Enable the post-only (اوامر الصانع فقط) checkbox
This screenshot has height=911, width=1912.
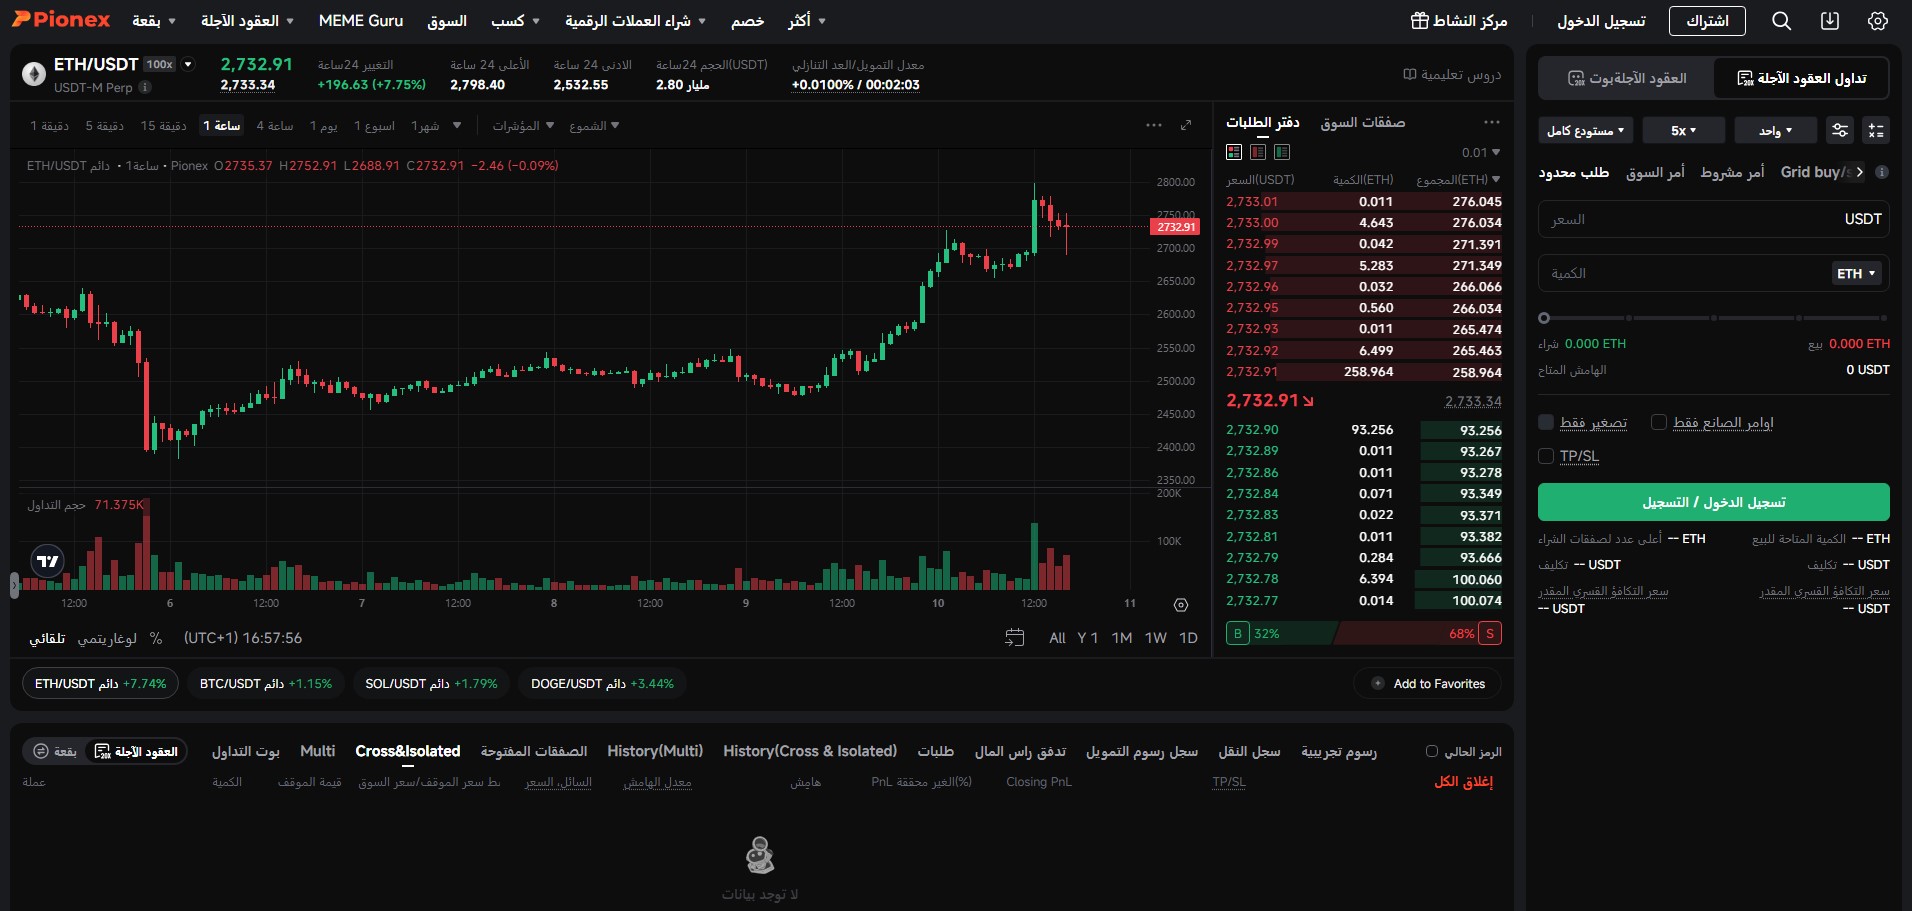(x=1659, y=422)
